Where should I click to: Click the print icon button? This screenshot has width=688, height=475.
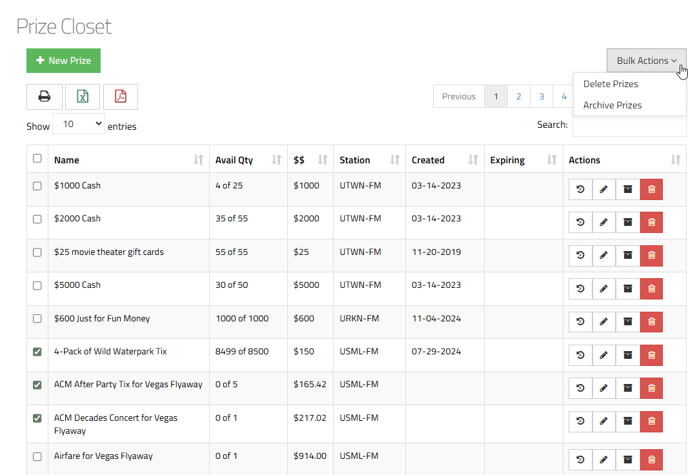44,97
